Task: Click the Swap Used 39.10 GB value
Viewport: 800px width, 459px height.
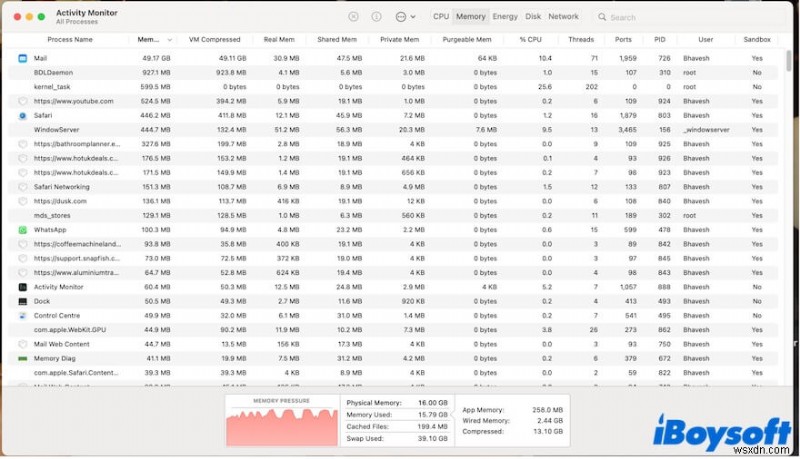Action: 432,439
